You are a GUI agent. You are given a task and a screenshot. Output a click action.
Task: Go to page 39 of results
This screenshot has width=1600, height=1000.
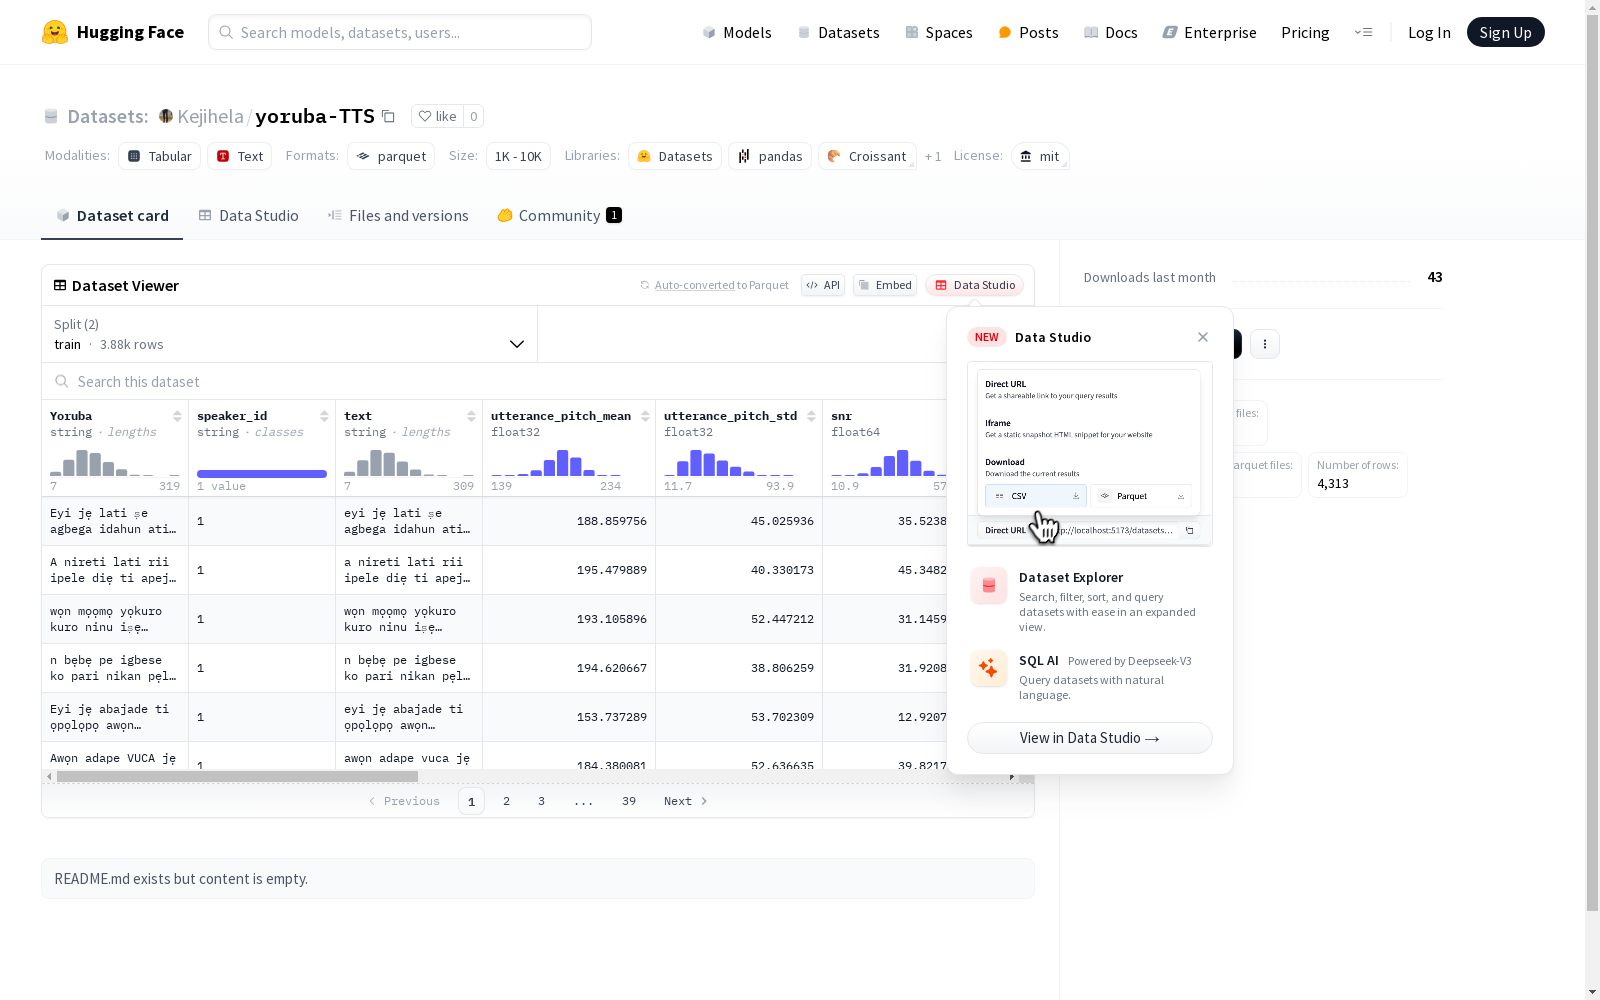click(x=629, y=801)
